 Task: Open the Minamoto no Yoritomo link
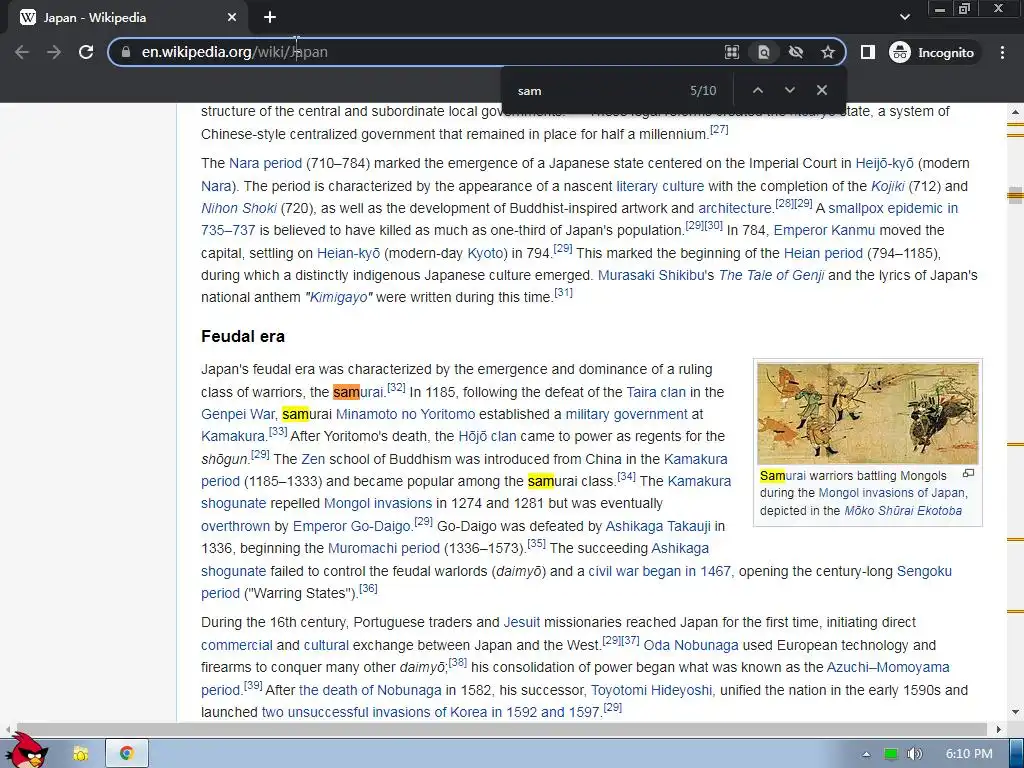(405, 415)
